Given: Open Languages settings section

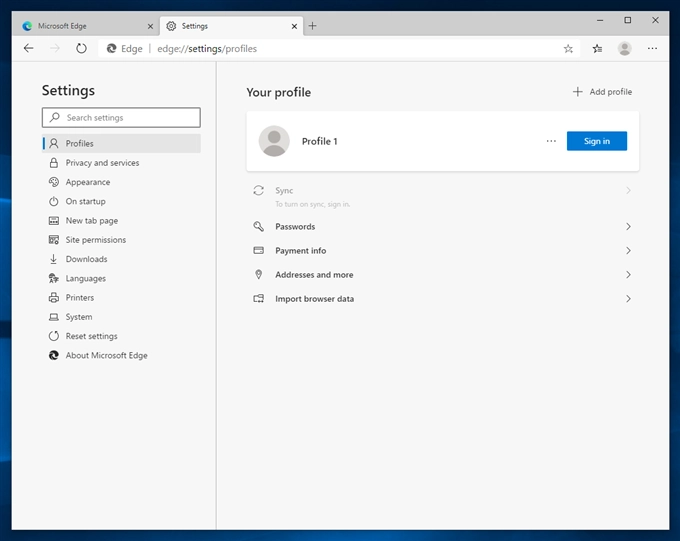Looking at the screenshot, I should 121,278.
